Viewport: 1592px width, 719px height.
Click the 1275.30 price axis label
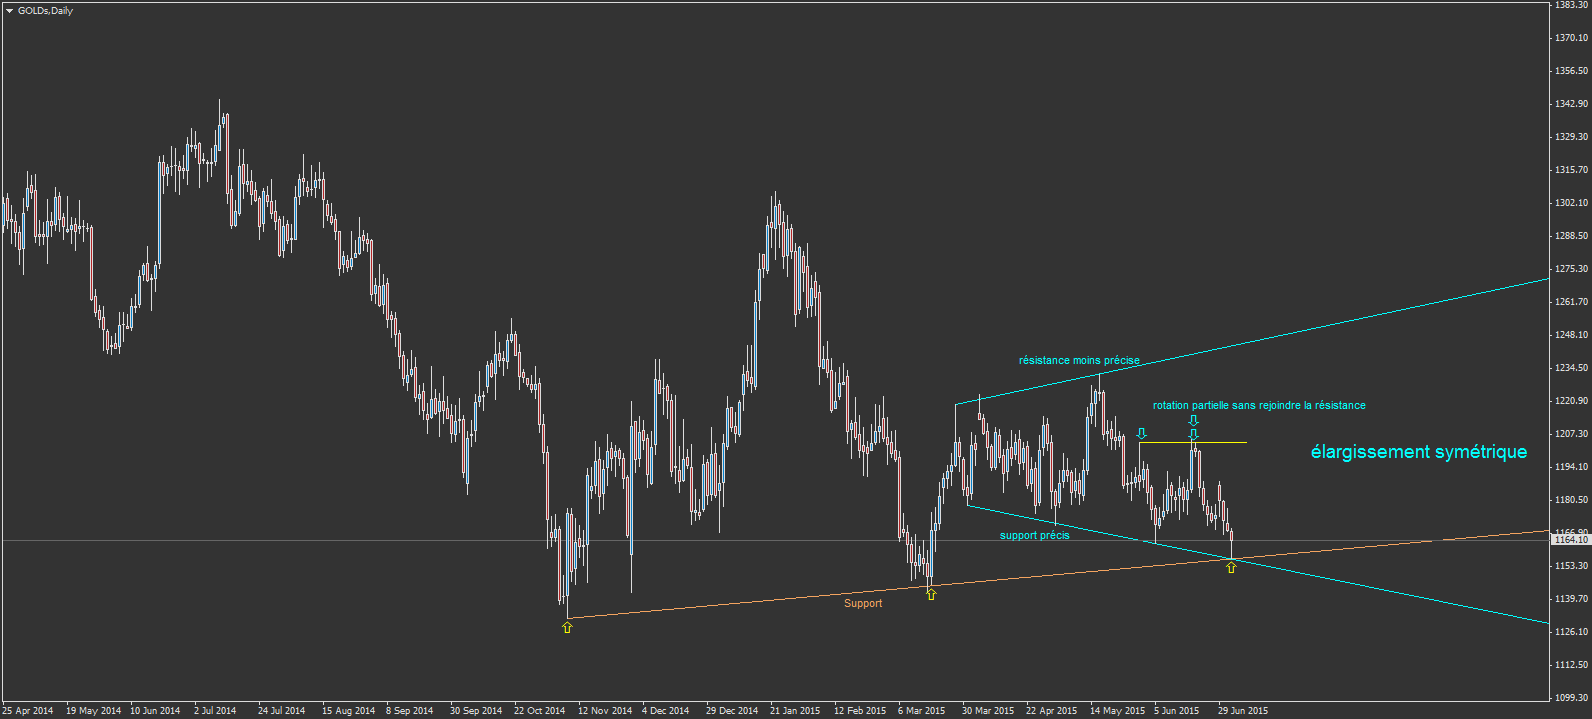(x=1571, y=269)
